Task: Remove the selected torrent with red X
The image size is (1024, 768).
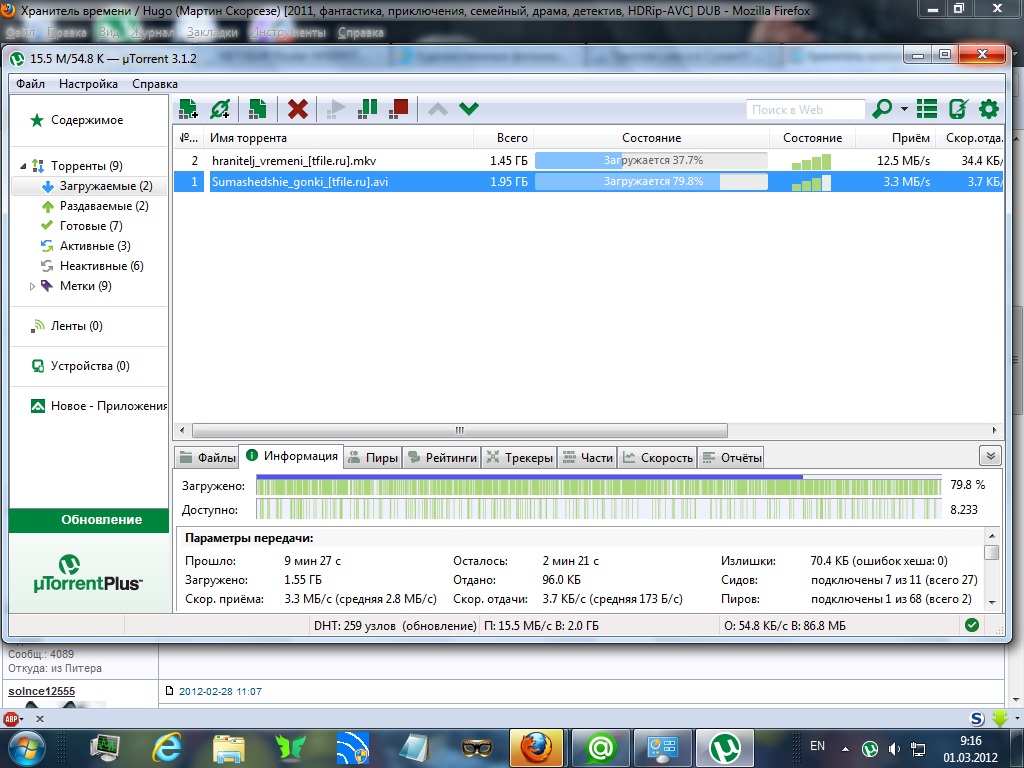Action: coord(297,109)
